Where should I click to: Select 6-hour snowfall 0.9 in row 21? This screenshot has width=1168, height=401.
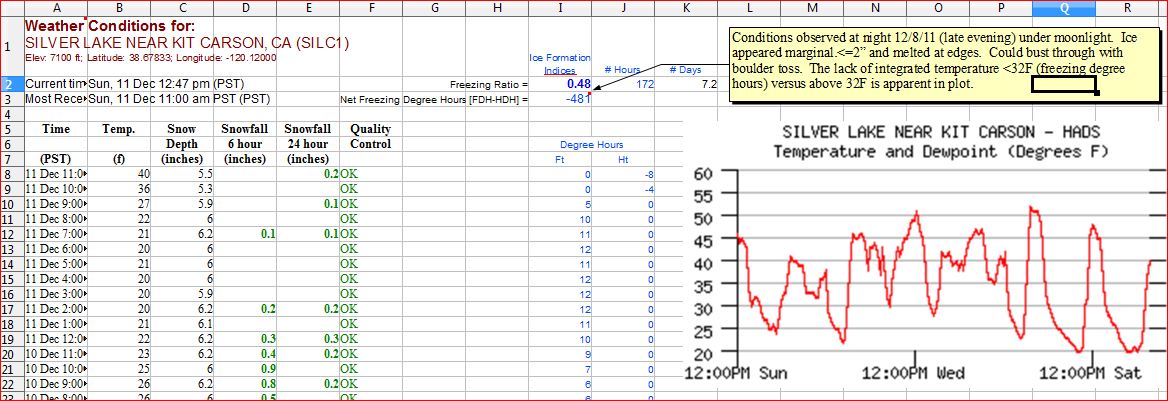point(245,368)
